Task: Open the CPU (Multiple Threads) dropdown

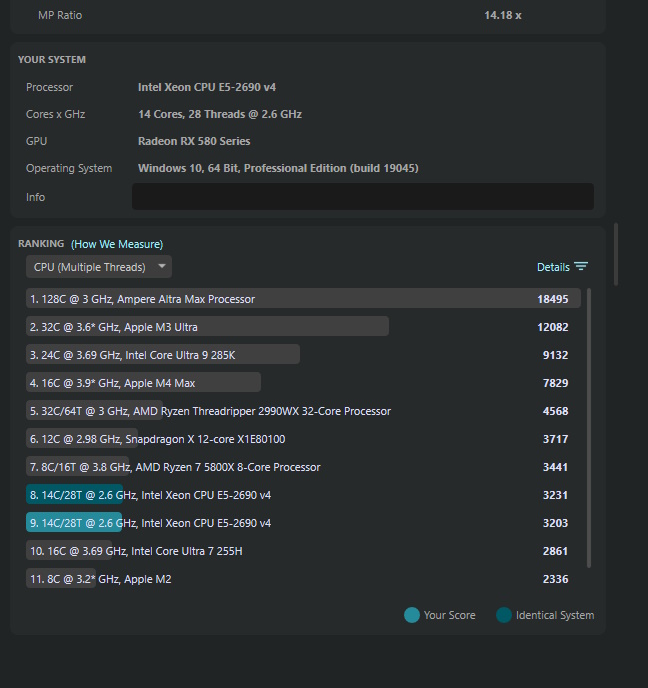Action: (x=99, y=267)
